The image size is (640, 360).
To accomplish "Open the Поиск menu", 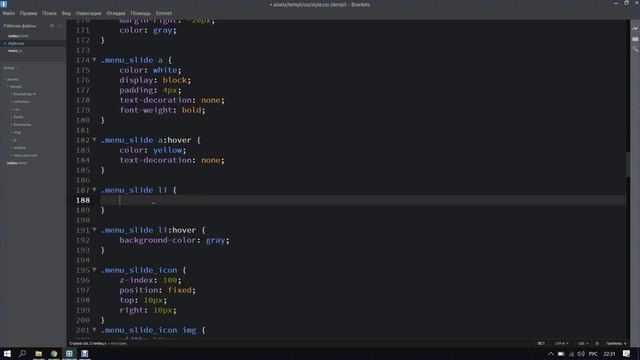I will (x=49, y=13).
